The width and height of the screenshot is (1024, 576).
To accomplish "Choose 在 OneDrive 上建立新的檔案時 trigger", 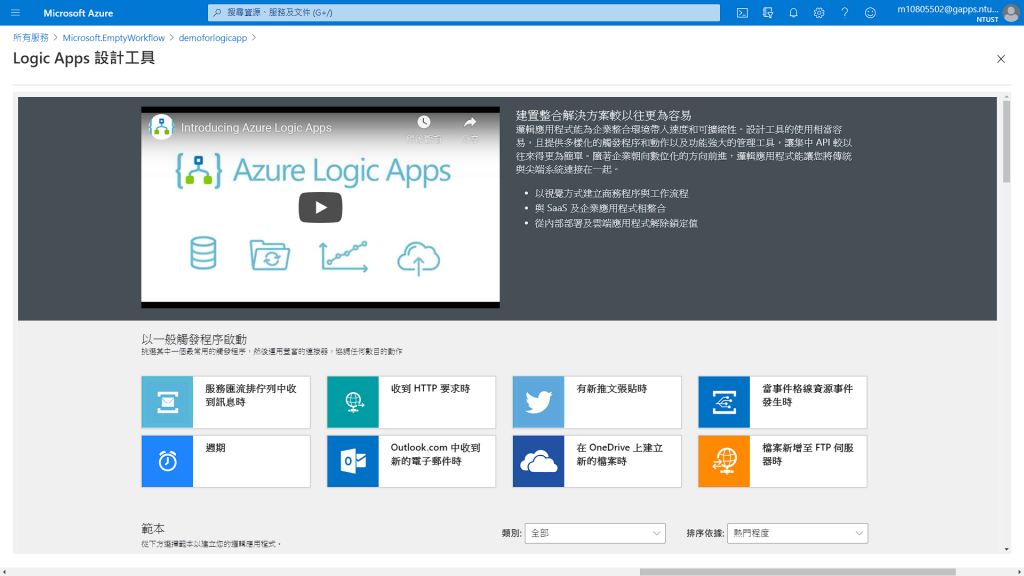I will point(597,461).
